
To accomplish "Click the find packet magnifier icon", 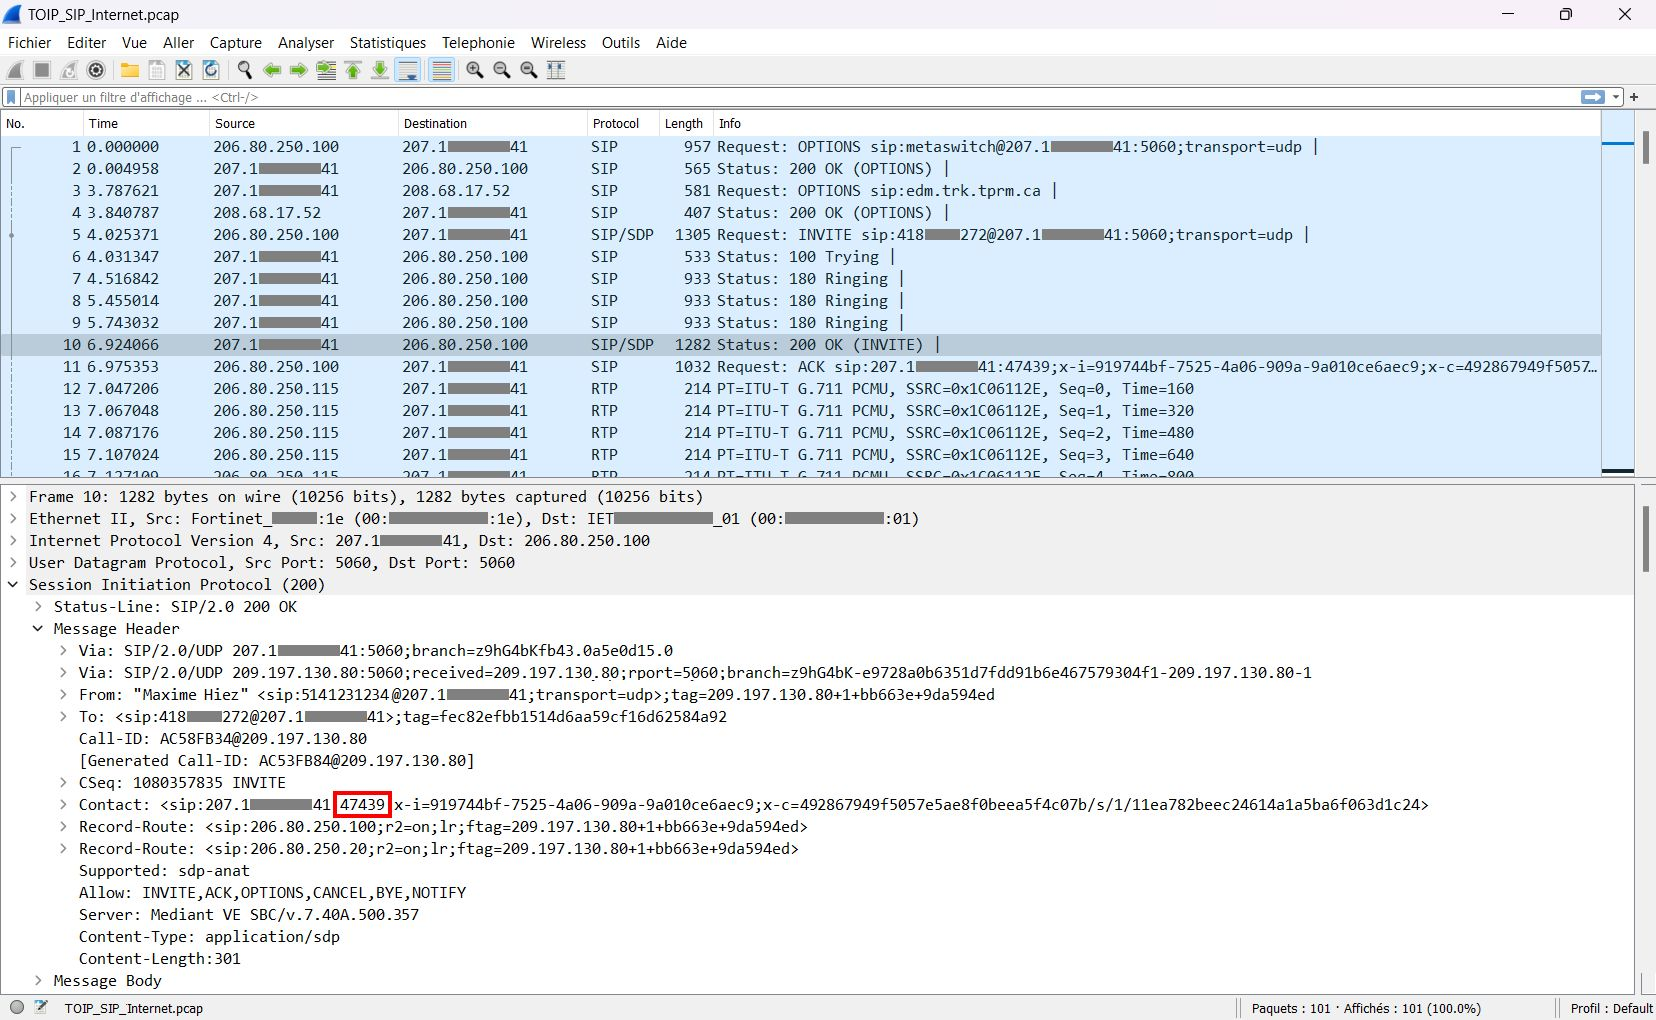I will [x=244, y=70].
